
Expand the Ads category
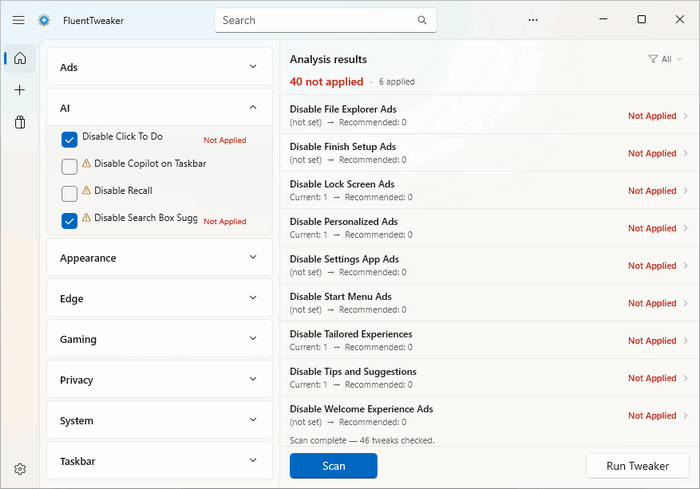tap(159, 67)
